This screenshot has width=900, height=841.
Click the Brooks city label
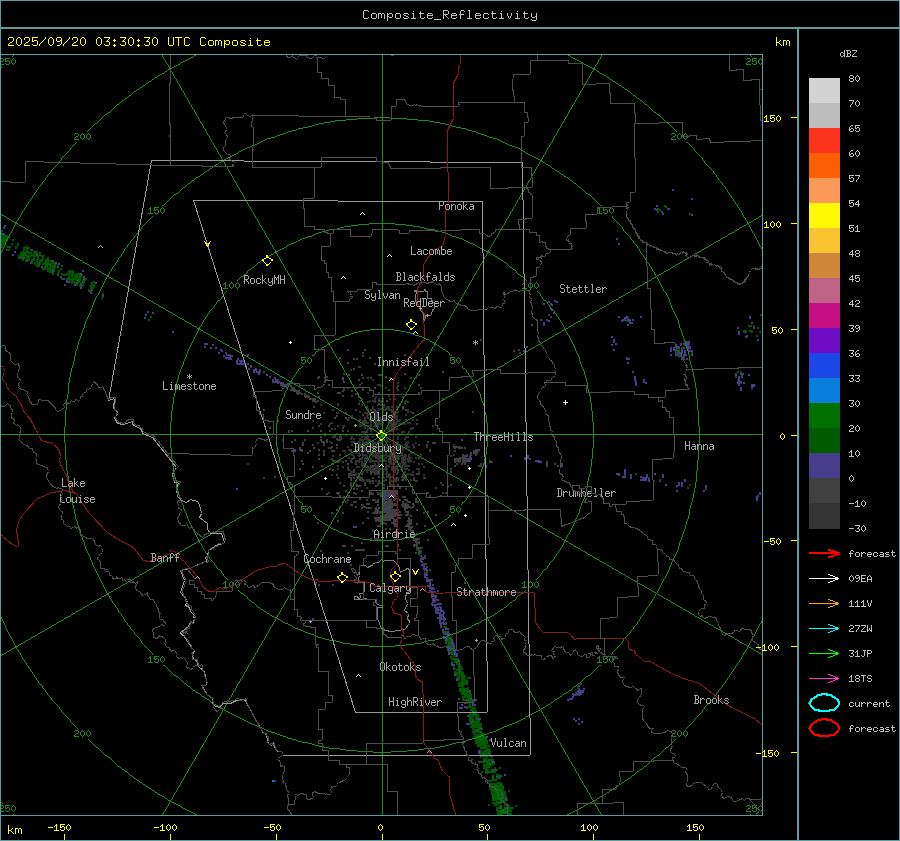711,700
